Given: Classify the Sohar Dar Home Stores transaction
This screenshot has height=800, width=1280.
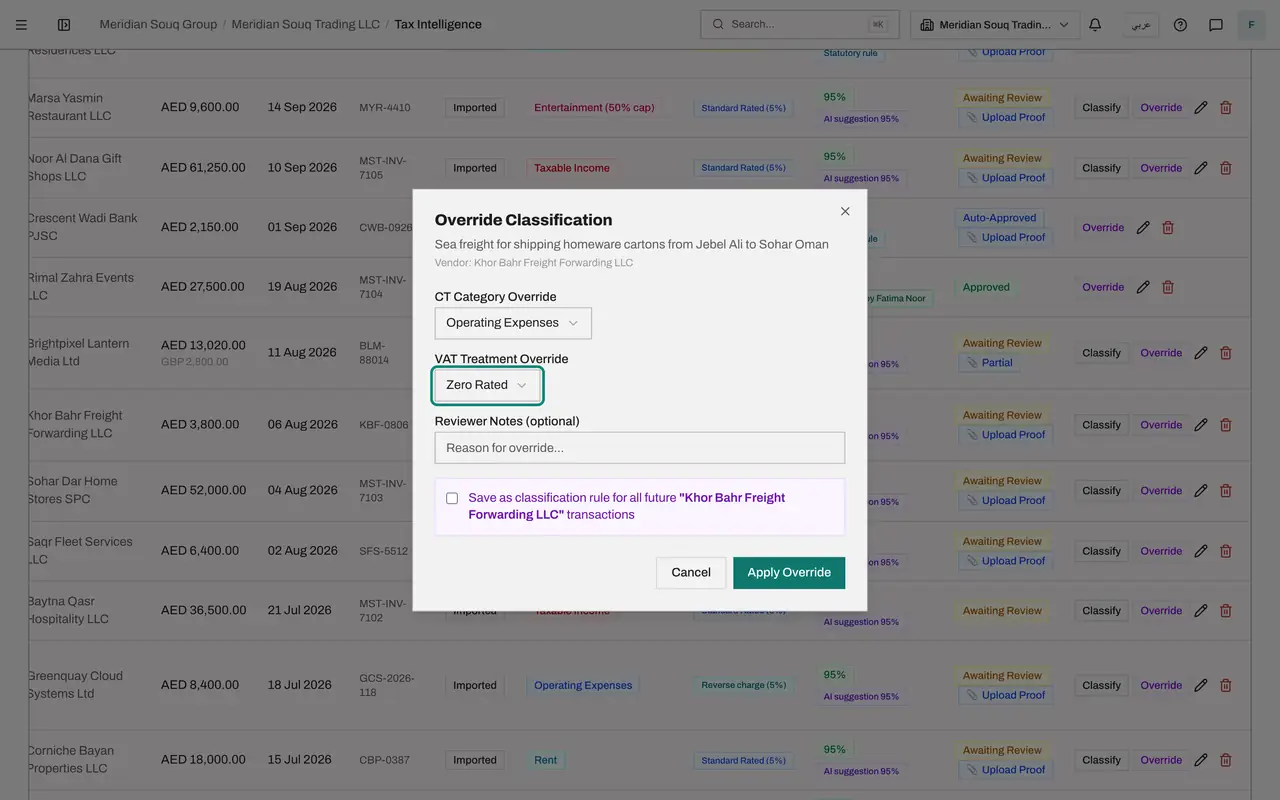Looking at the screenshot, I should click(1101, 491).
